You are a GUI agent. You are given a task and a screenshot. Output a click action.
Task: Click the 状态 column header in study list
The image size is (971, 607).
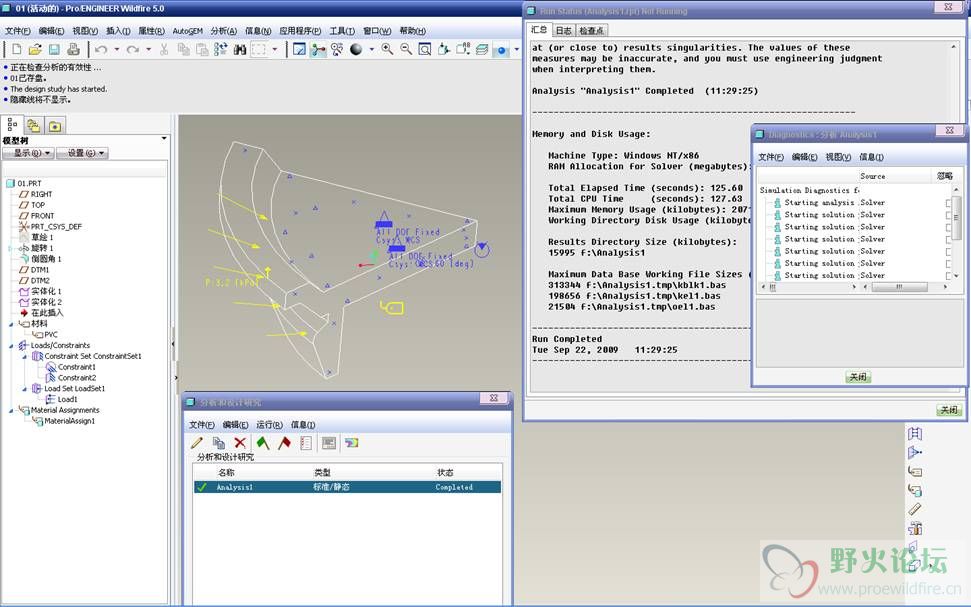point(445,472)
